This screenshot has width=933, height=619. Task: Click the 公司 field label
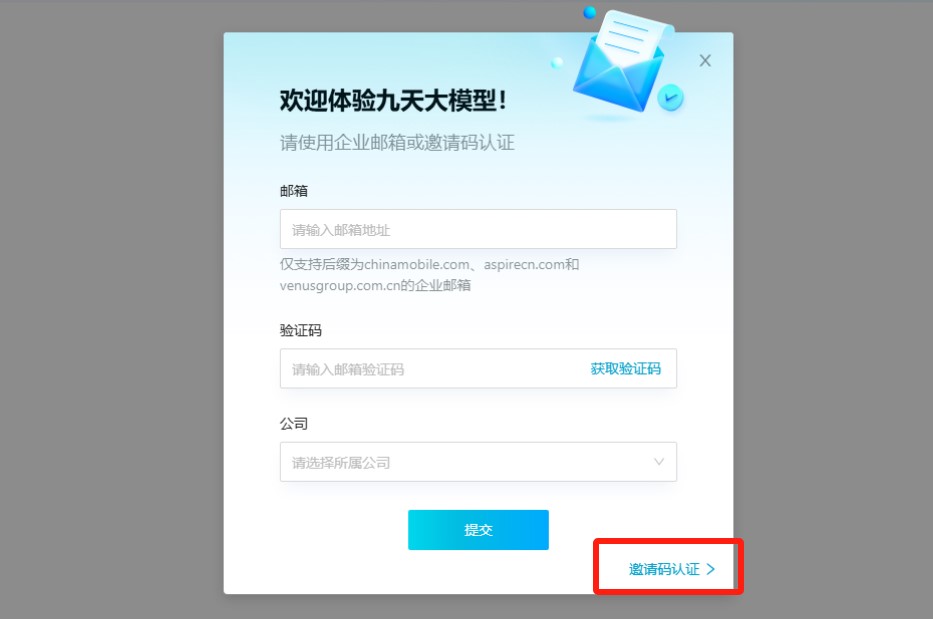(294, 424)
